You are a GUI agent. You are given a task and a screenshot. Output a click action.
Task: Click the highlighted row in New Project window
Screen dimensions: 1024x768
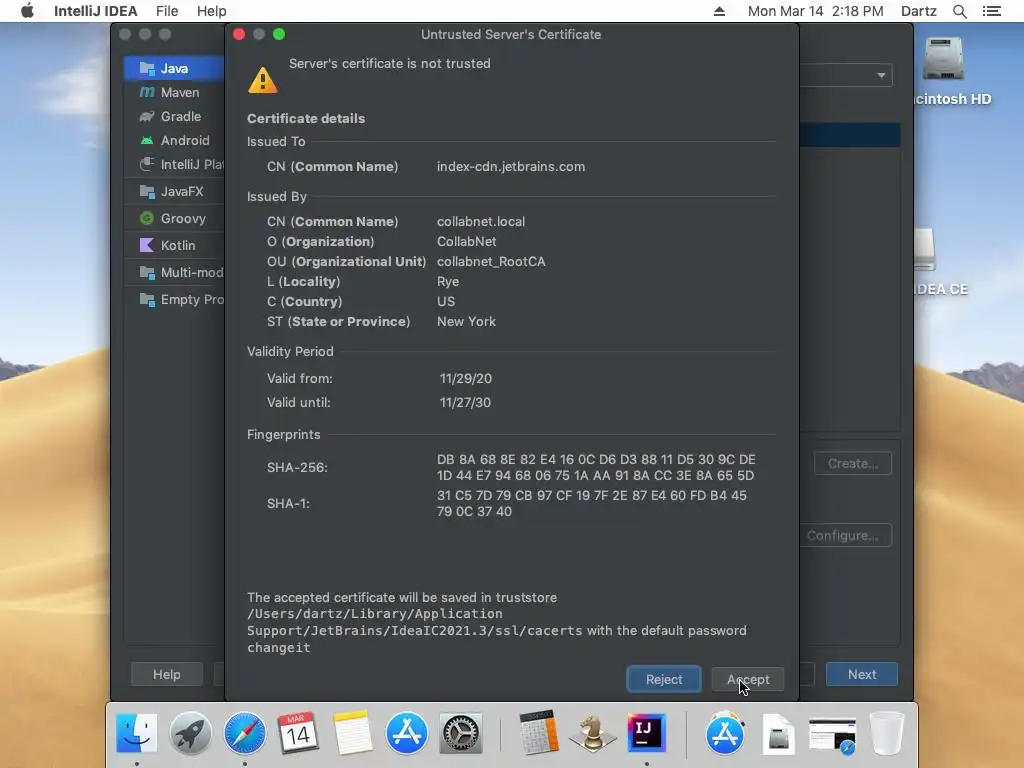(x=850, y=135)
